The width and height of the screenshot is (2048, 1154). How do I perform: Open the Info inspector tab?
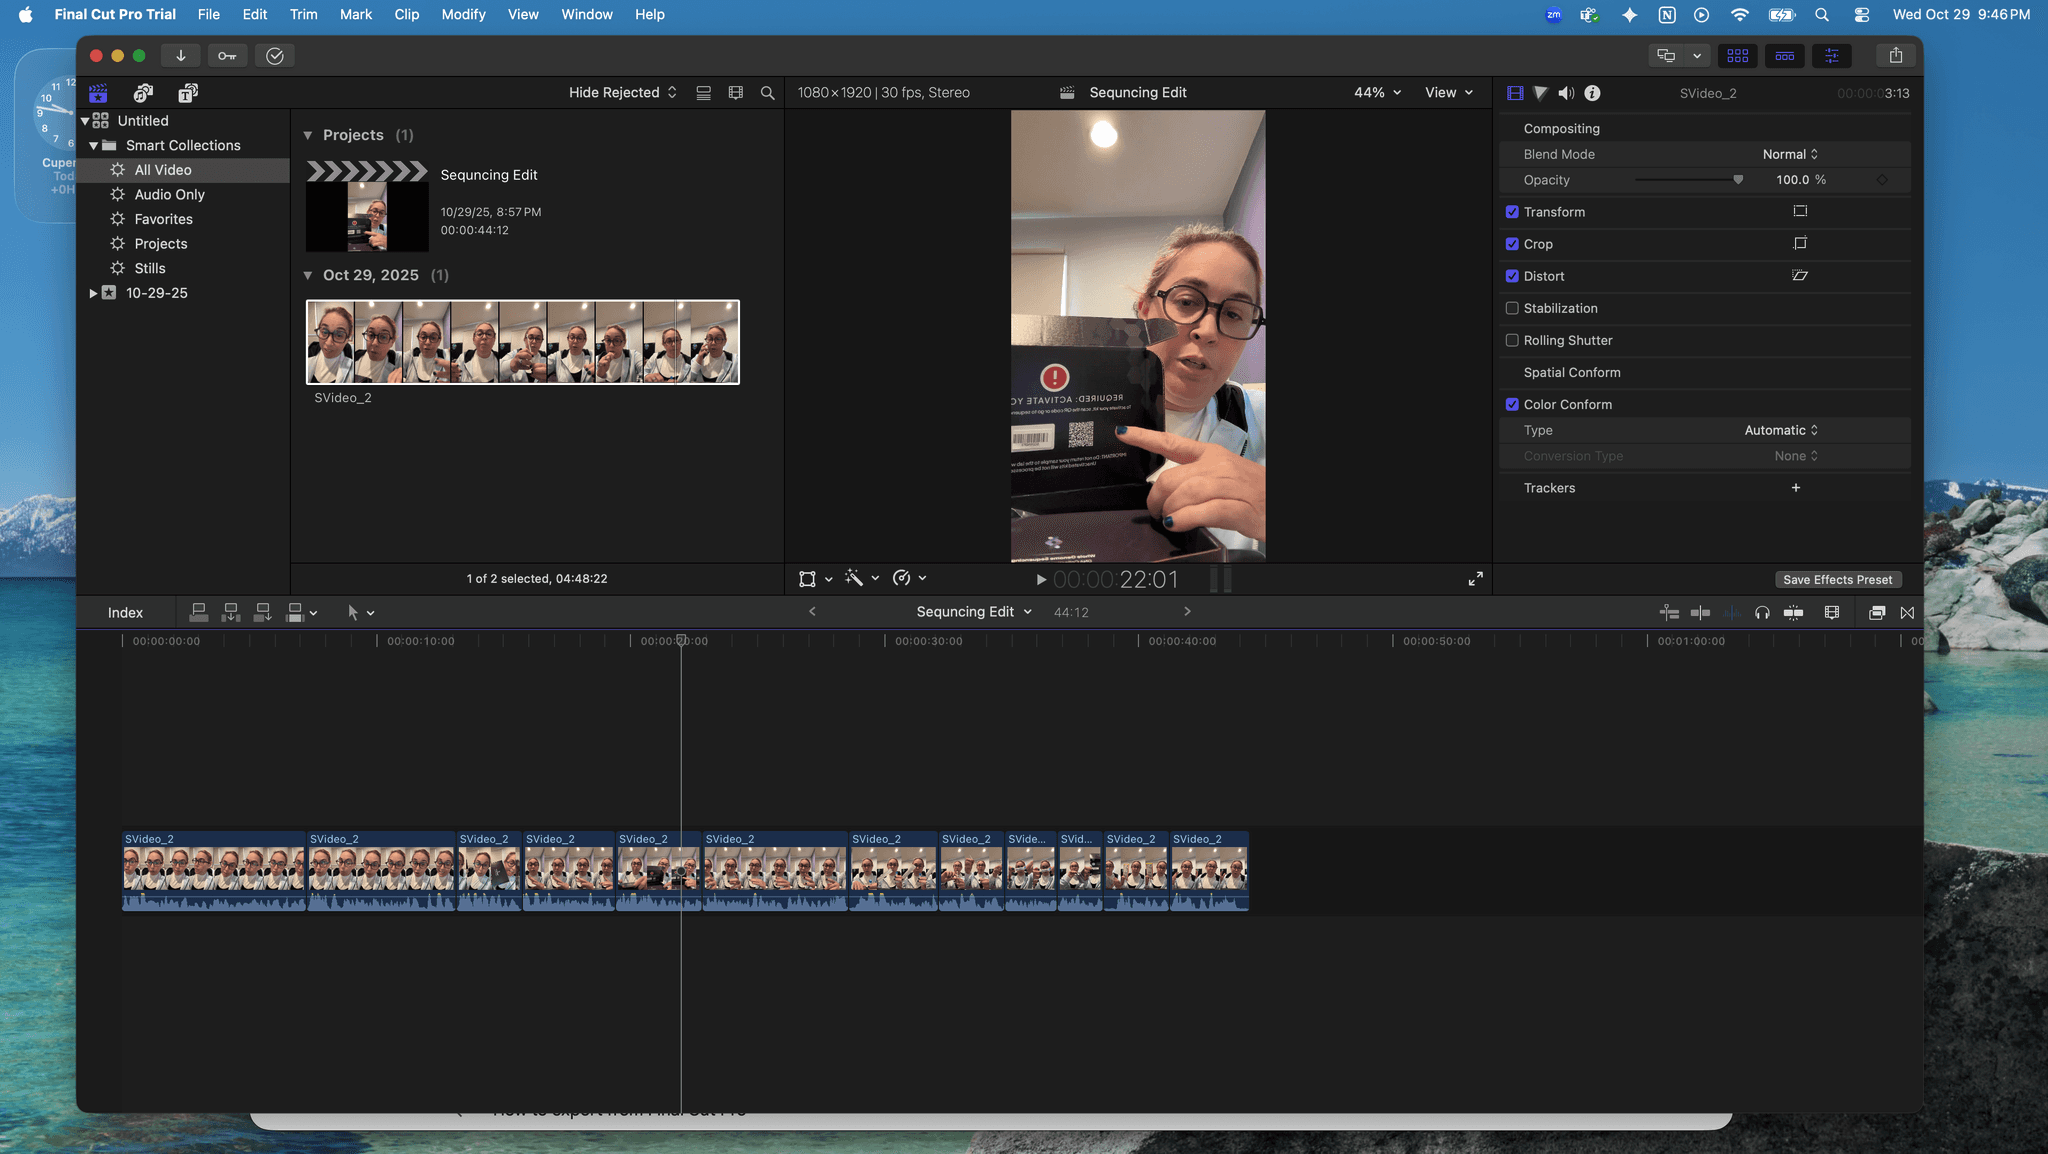coord(1592,93)
